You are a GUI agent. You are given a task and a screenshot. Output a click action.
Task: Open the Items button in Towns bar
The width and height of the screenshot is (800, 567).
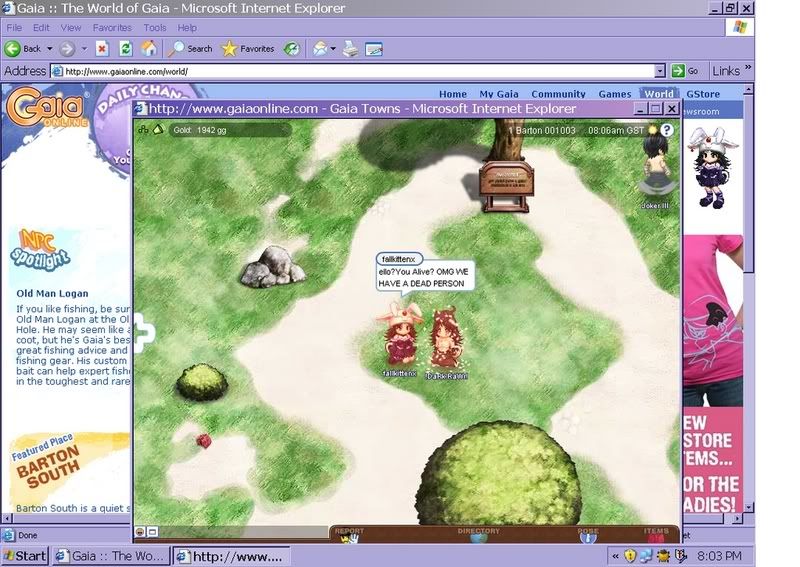(656, 534)
